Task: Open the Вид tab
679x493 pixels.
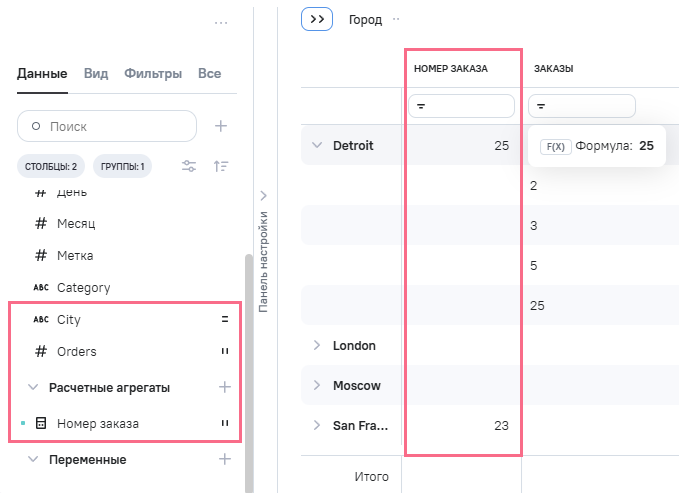Action: click(x=96, y=73)
